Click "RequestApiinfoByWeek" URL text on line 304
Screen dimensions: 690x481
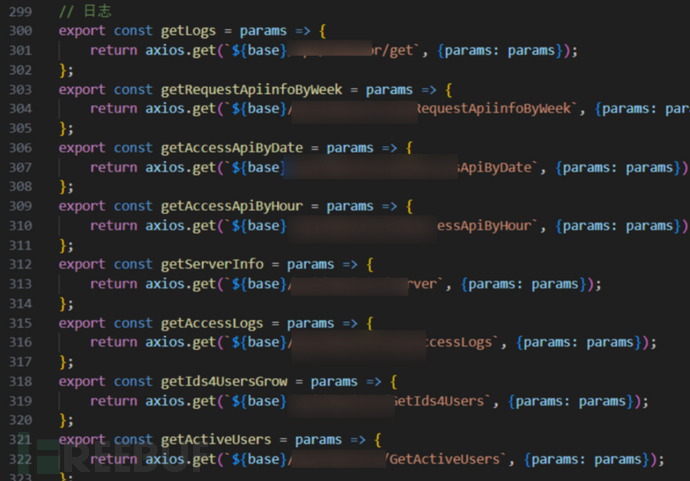(493, 109)
